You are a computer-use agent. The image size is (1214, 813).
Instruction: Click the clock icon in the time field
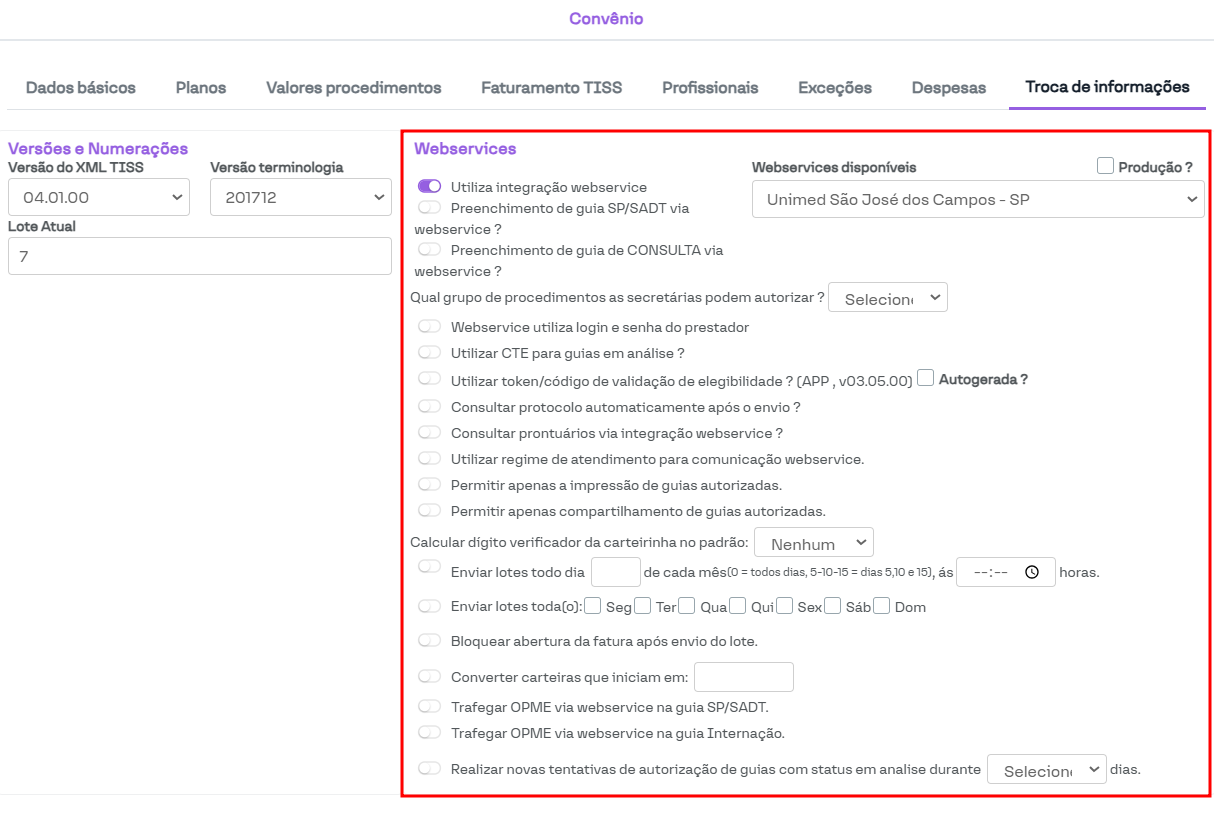point(1032,572)
